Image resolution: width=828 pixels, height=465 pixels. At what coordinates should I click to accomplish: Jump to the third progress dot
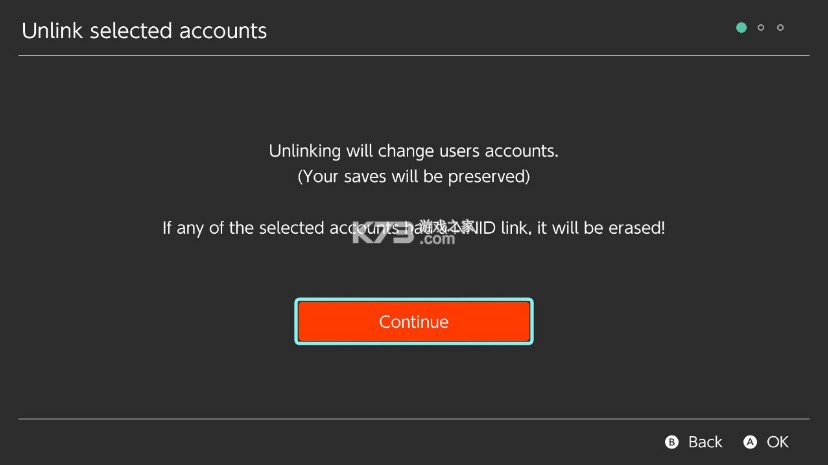point(780,27)
